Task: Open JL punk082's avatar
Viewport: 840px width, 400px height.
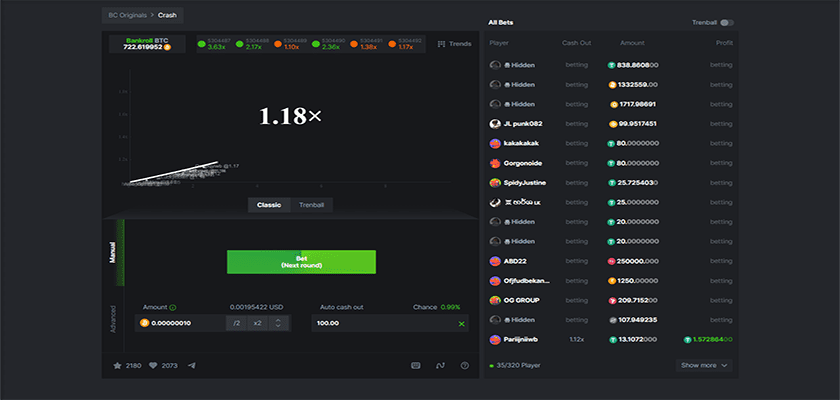Action: [495, 124]
